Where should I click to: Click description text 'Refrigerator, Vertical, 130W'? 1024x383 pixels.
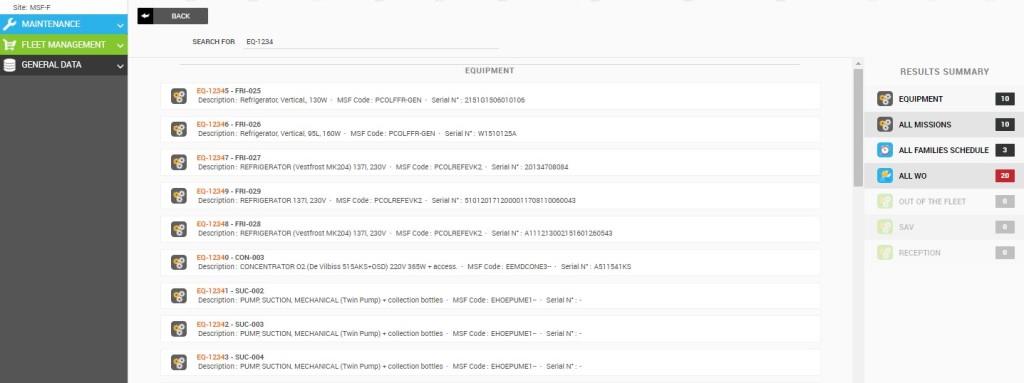coord(283,101)
